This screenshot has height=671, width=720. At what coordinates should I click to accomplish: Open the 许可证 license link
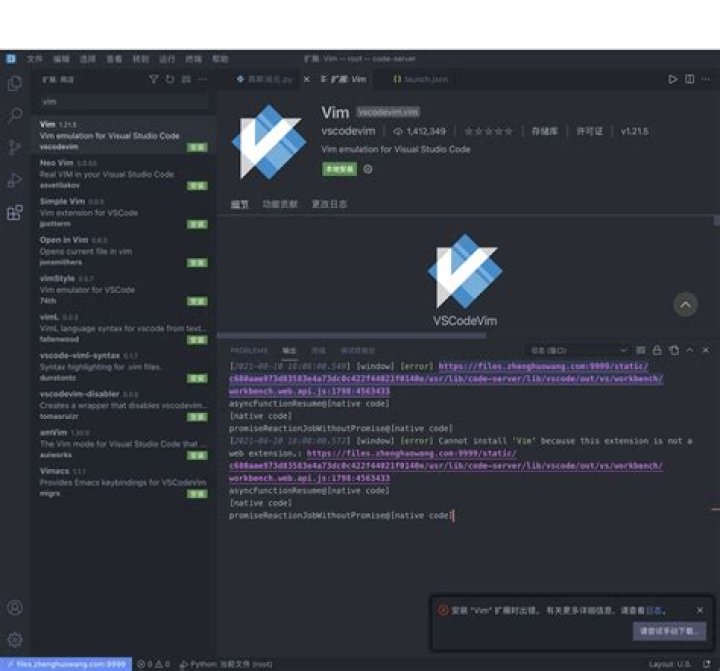pos(590,131)
